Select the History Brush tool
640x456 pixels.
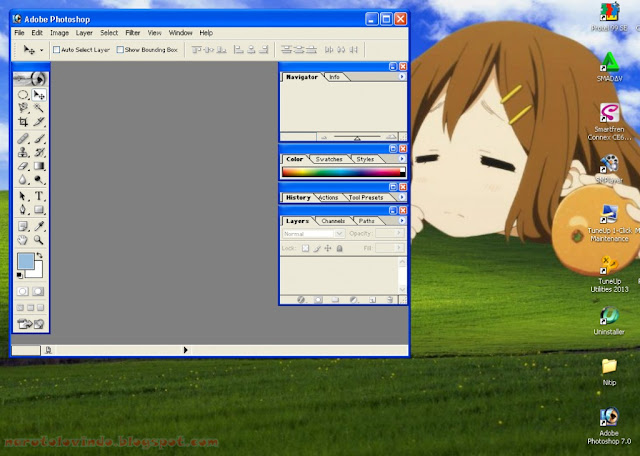point(39,152)
